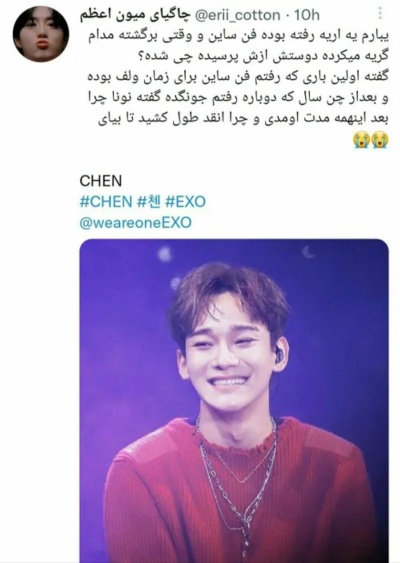400x563 pixels.
Task: Click the tweet line starting with بعد اینهمه مدت
Action: 243,119
